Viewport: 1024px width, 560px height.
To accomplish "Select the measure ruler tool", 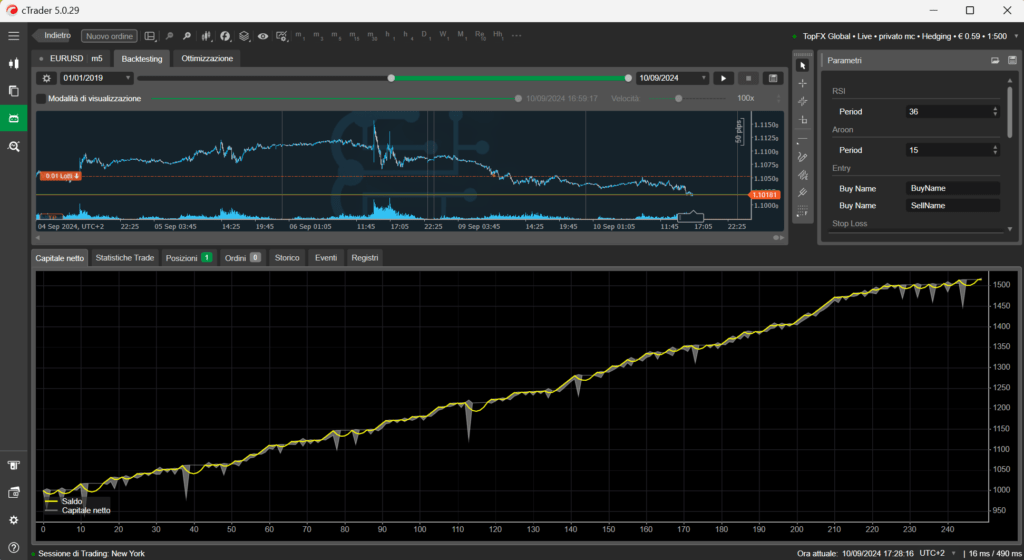I will (803, 120).
